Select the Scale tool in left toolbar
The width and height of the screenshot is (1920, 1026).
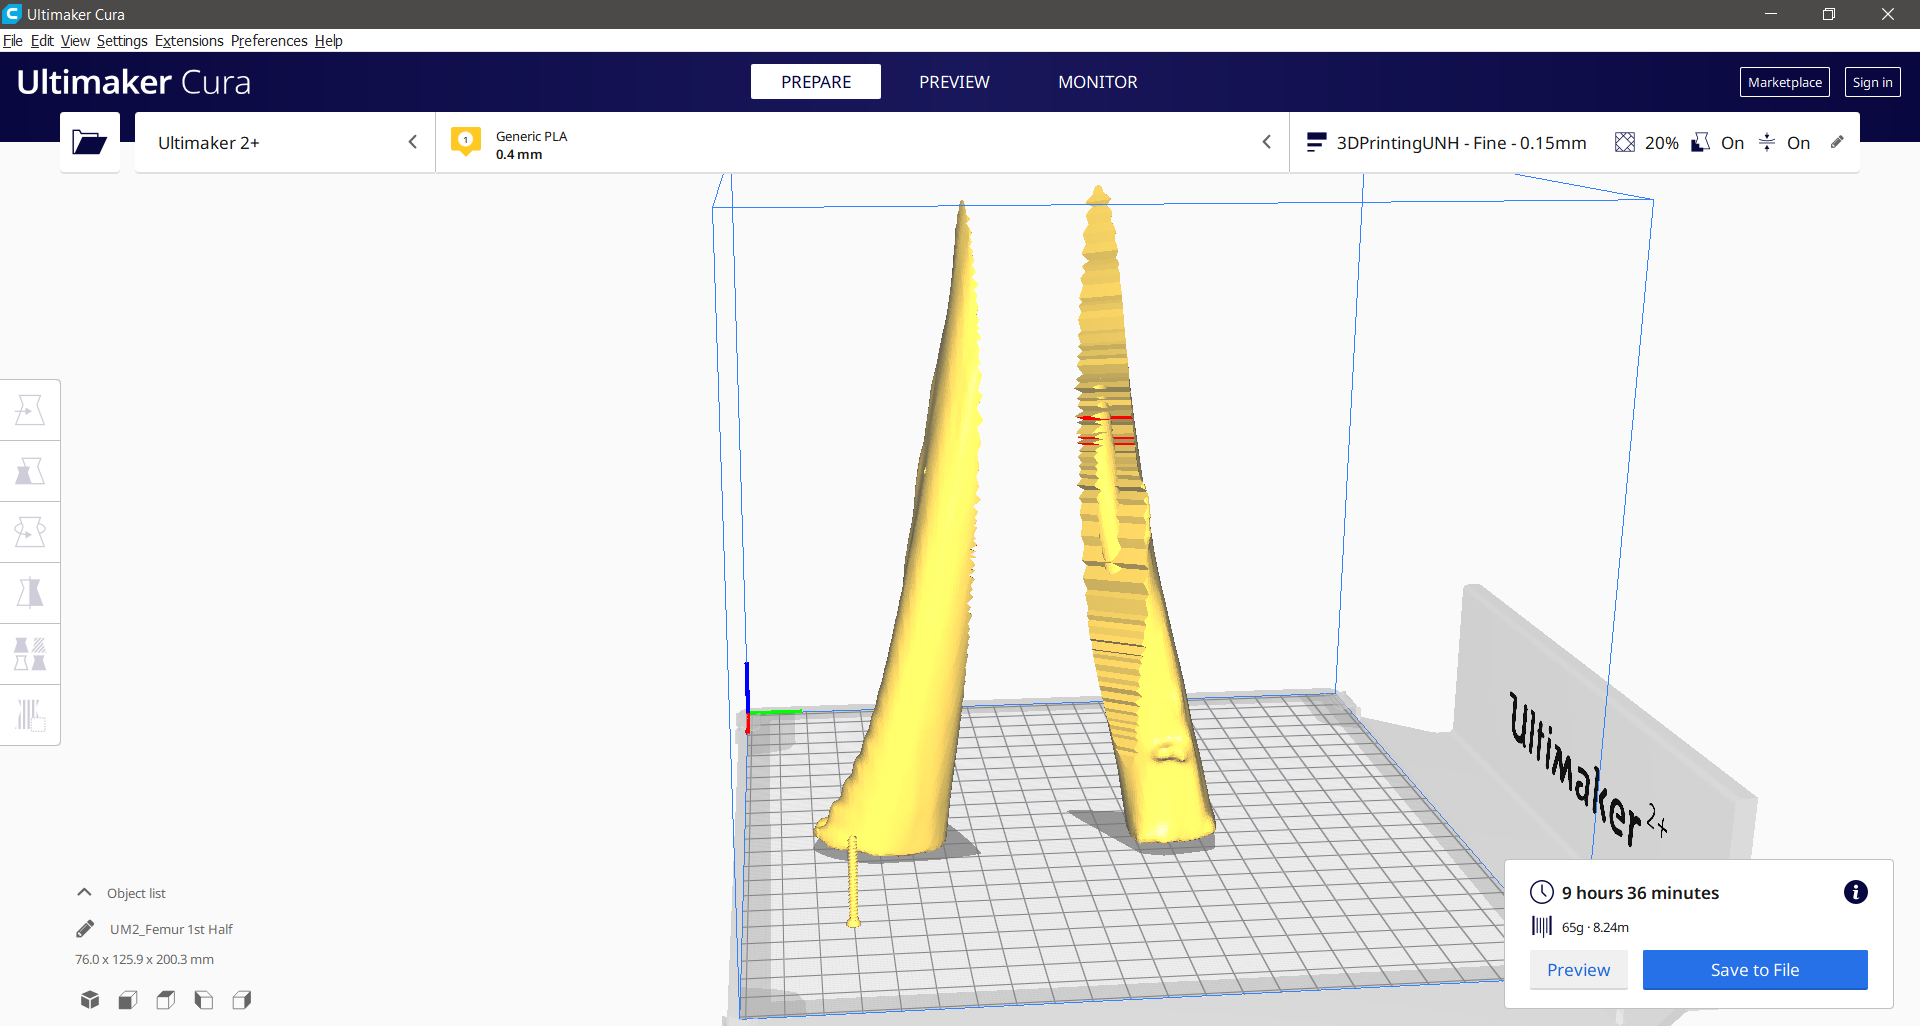pyautogui.click(x=30, y=471)
